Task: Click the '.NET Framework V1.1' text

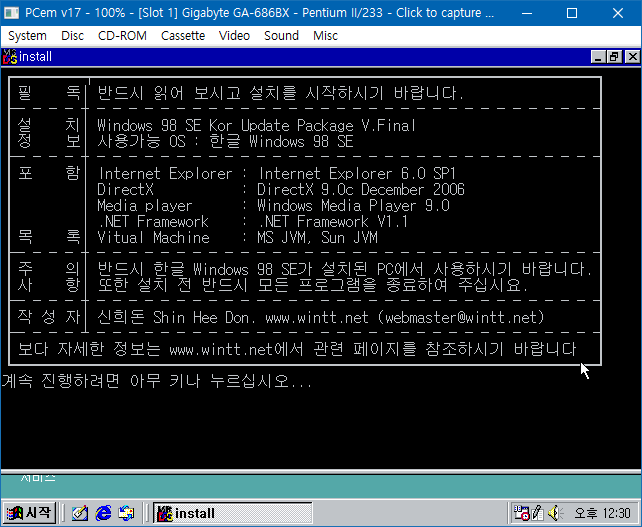Action: coord(333,222)
